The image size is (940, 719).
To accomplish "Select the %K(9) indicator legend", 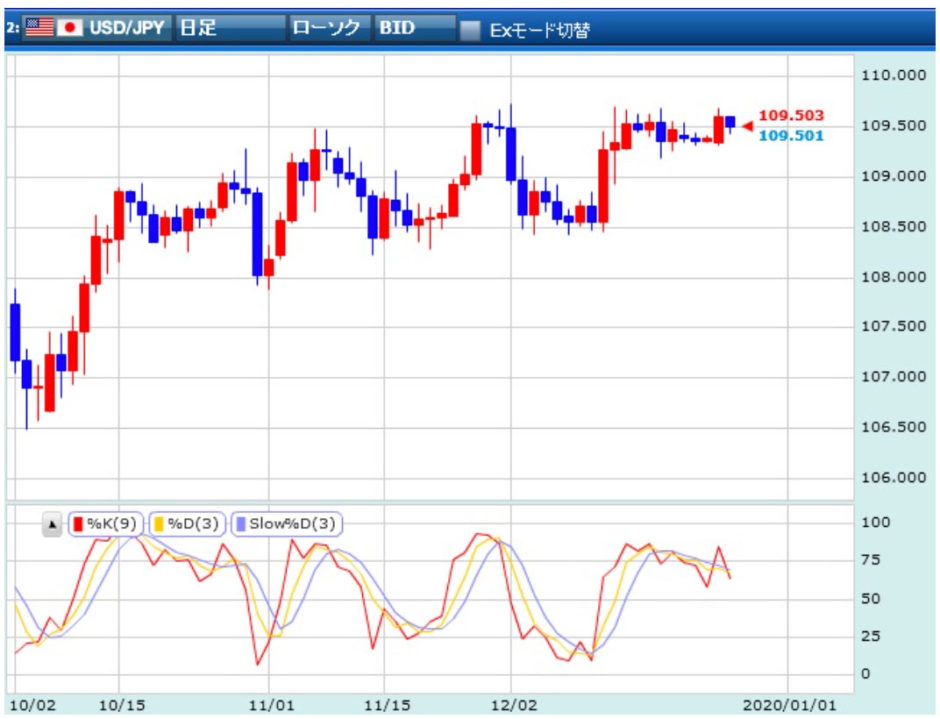I will (106, 524).
